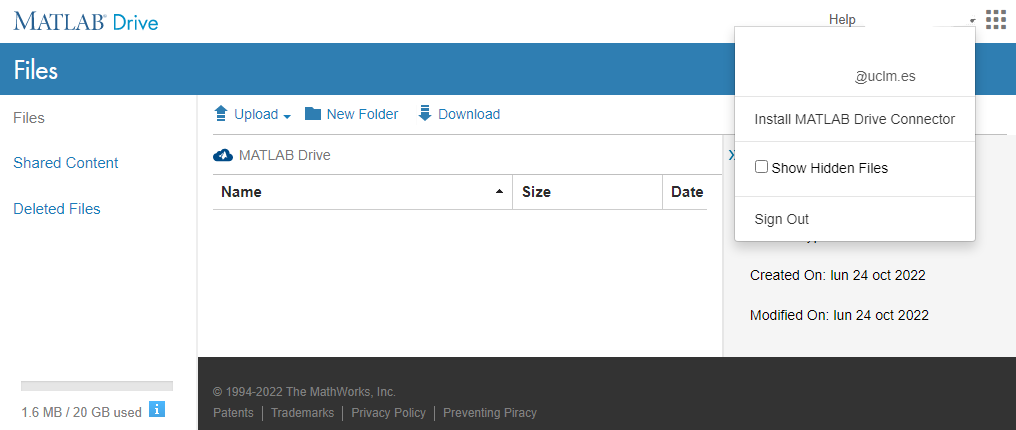The image size is (1016, 430).
Task: Enable Show Hidden Files checkbox
Action: pyautogui.click(x=761, y=168)
